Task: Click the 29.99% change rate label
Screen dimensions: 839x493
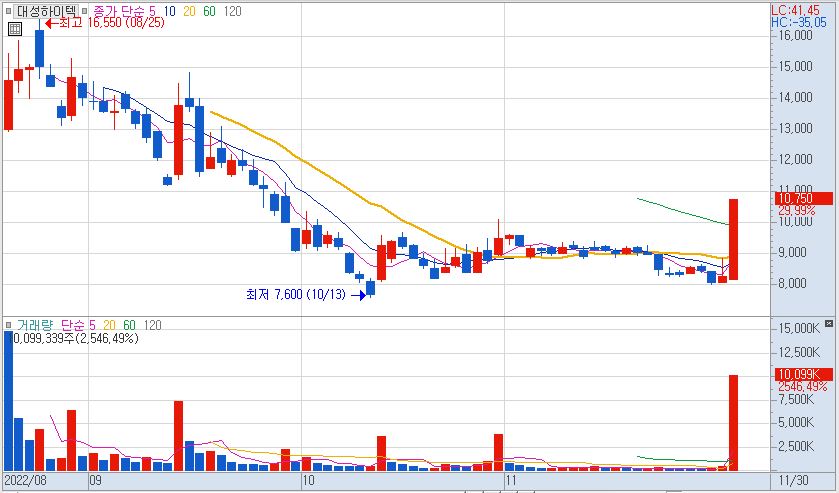Action: [x=797, y=210]
